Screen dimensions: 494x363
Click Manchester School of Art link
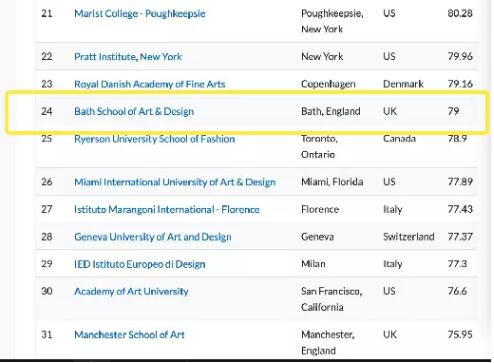129,334
